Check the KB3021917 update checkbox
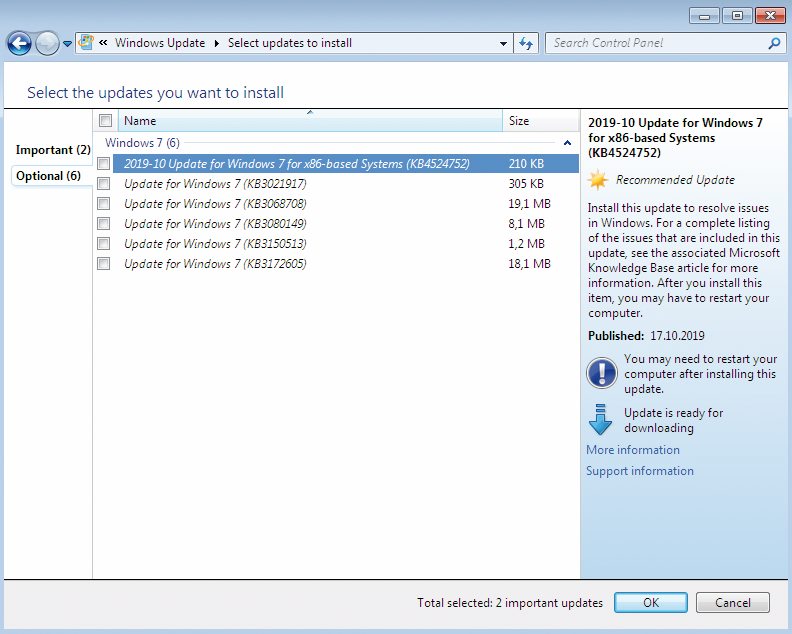Screen dimensions: 792x634 point(104,183)
